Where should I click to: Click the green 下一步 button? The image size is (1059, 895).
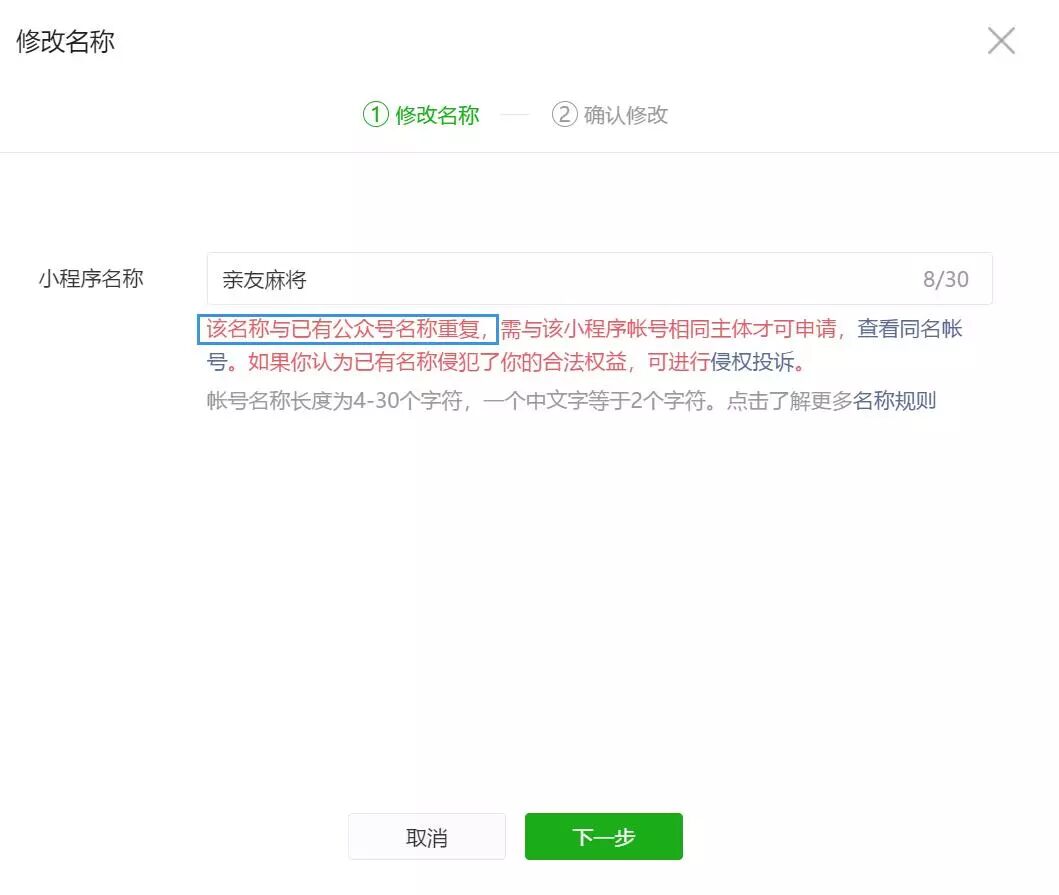click(604, 837)
